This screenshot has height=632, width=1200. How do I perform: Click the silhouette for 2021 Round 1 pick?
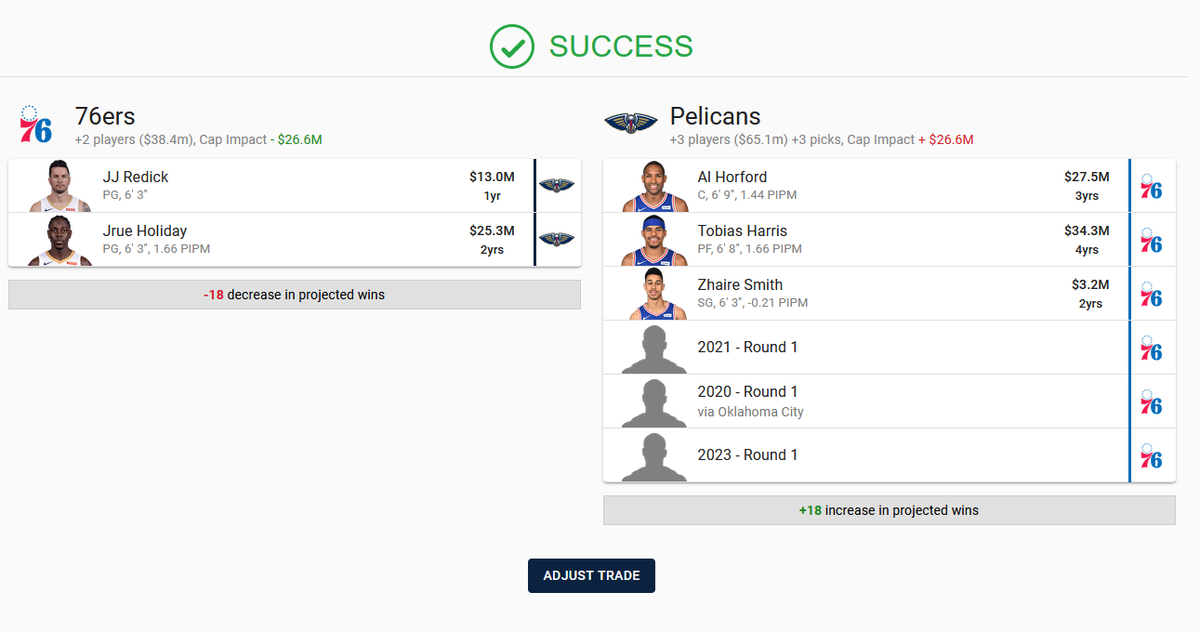[x=654, y=348]
